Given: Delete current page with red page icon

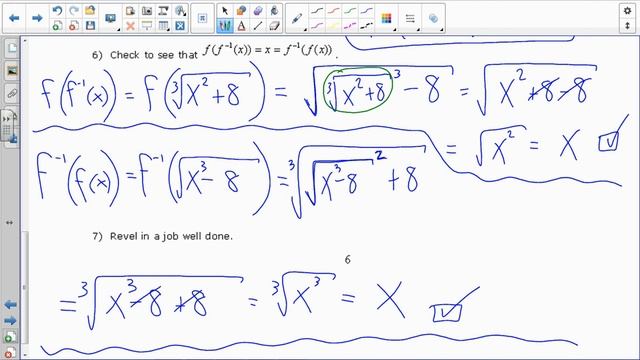Looking at the screenshot, I should pyautogui.click(x=73, y=26).
